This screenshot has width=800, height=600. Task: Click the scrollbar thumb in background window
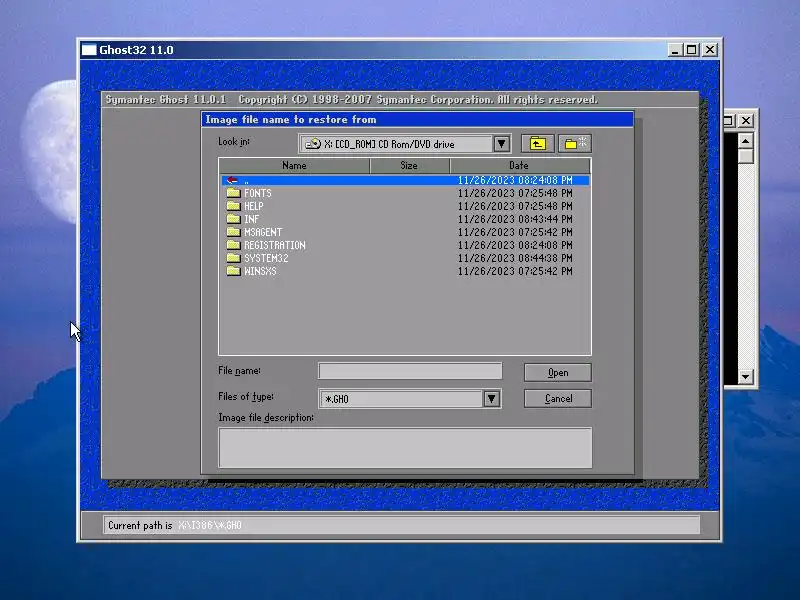pos(746,156)
